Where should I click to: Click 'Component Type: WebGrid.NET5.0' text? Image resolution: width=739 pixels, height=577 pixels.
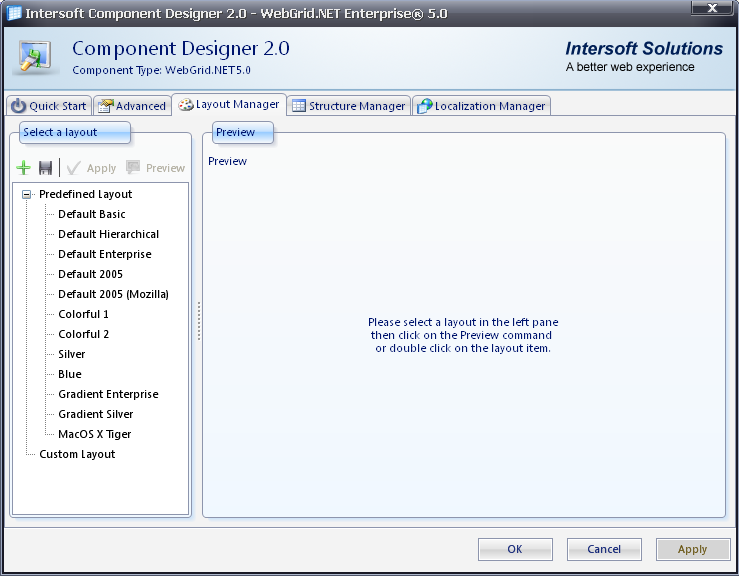(x=161, y=70)
